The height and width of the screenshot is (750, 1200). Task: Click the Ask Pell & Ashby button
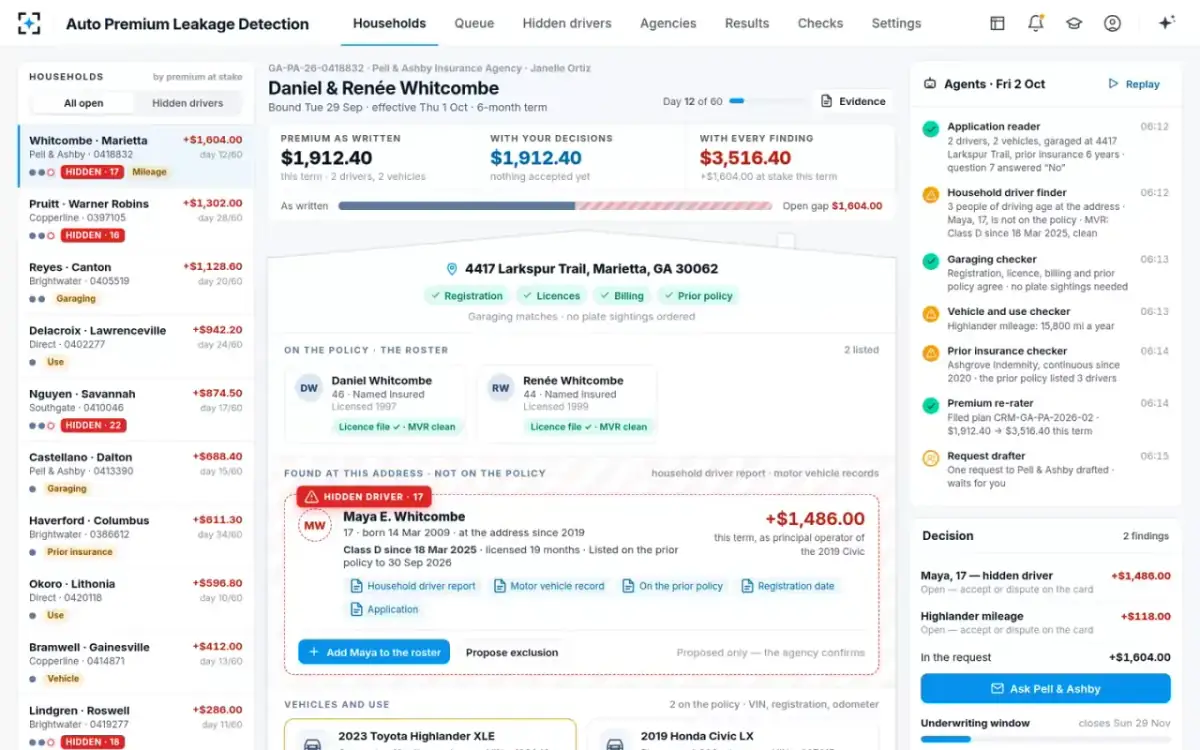(1045, 689)
